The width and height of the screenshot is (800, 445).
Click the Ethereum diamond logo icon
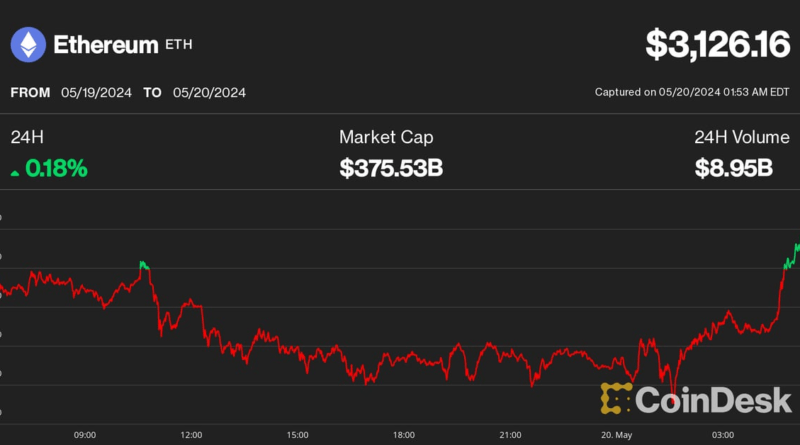(28, 45)
